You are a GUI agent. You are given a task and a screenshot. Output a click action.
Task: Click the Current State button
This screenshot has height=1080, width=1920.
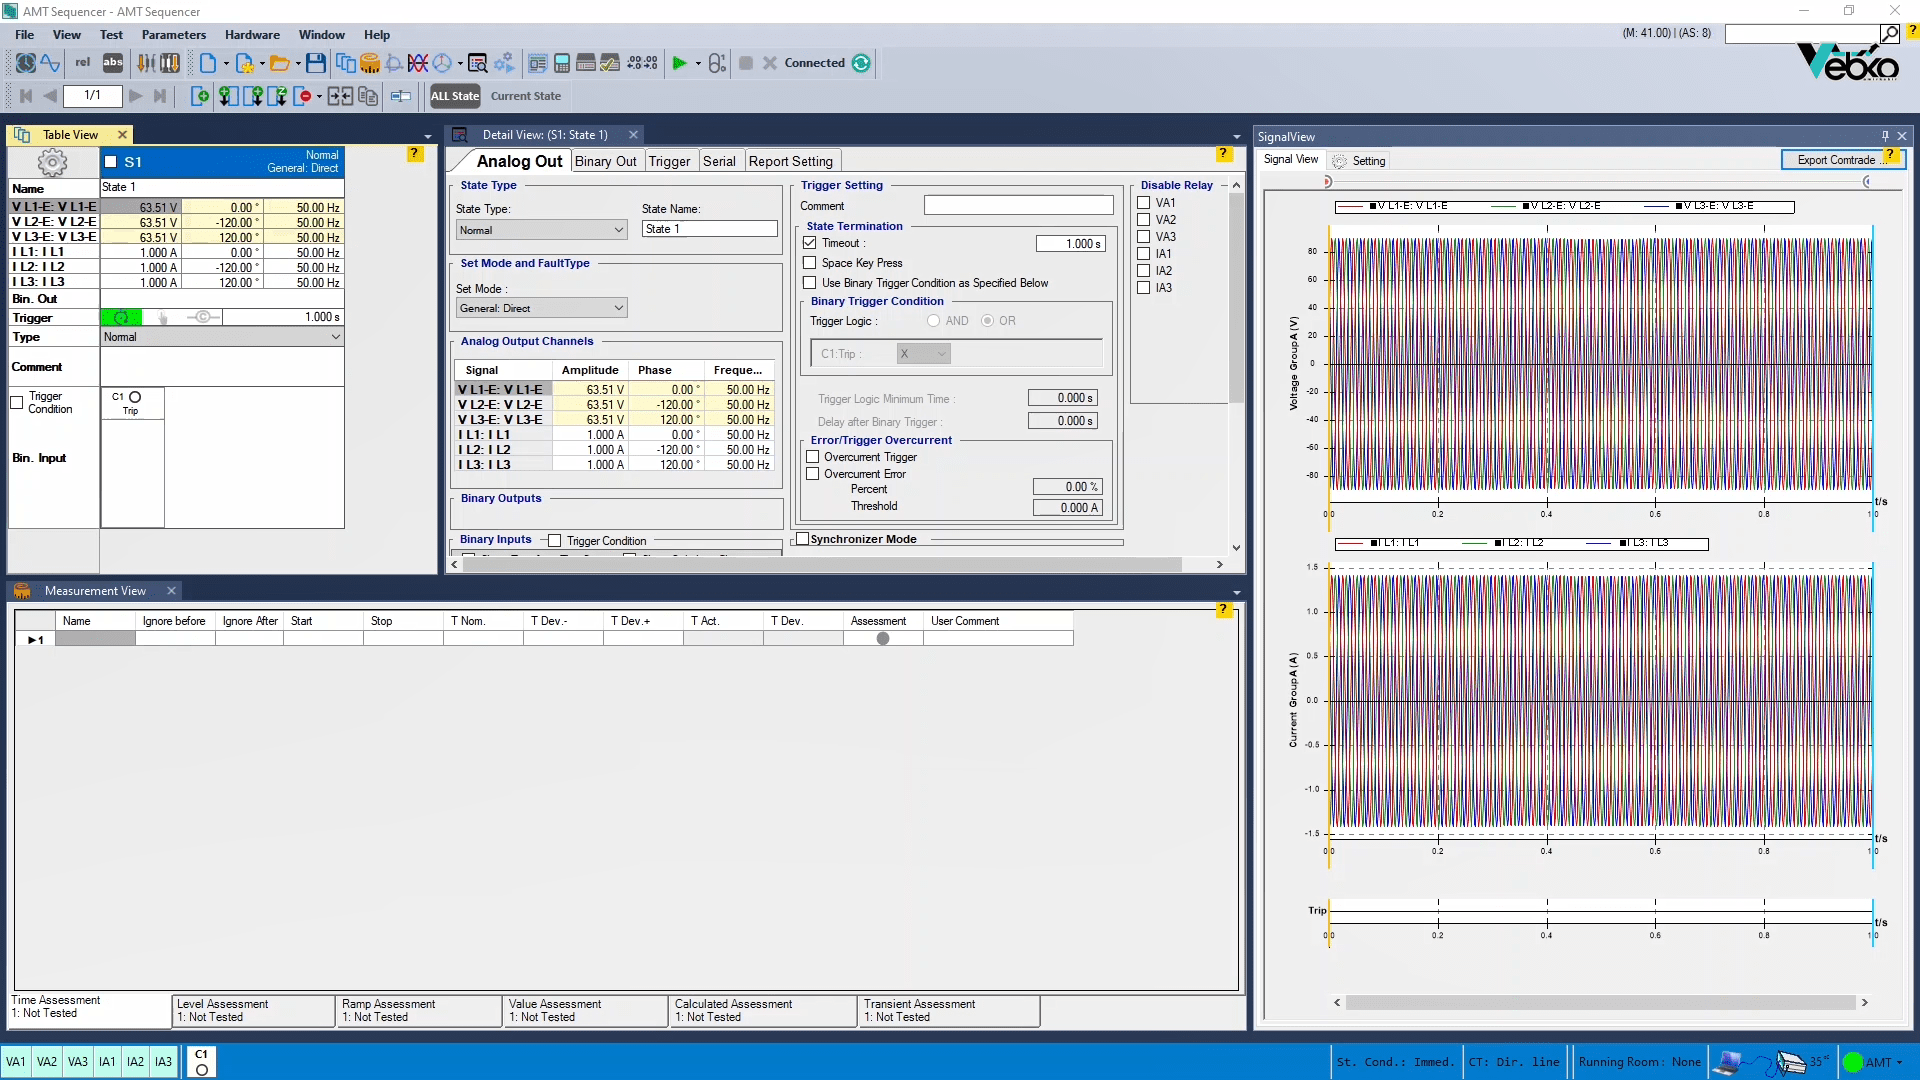click(525, 96)
